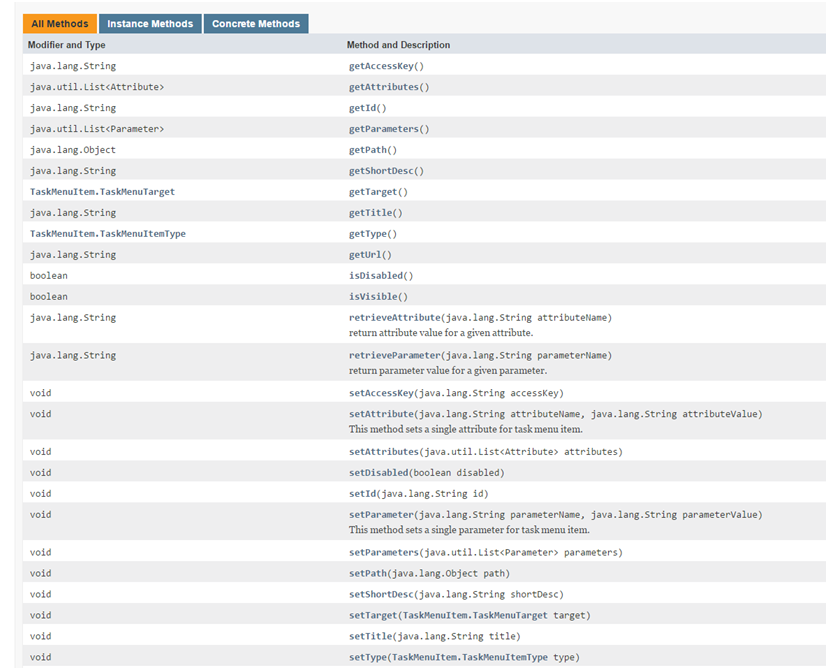
Task: Open the getAttributes method documentation
Action: pos(388,86)
